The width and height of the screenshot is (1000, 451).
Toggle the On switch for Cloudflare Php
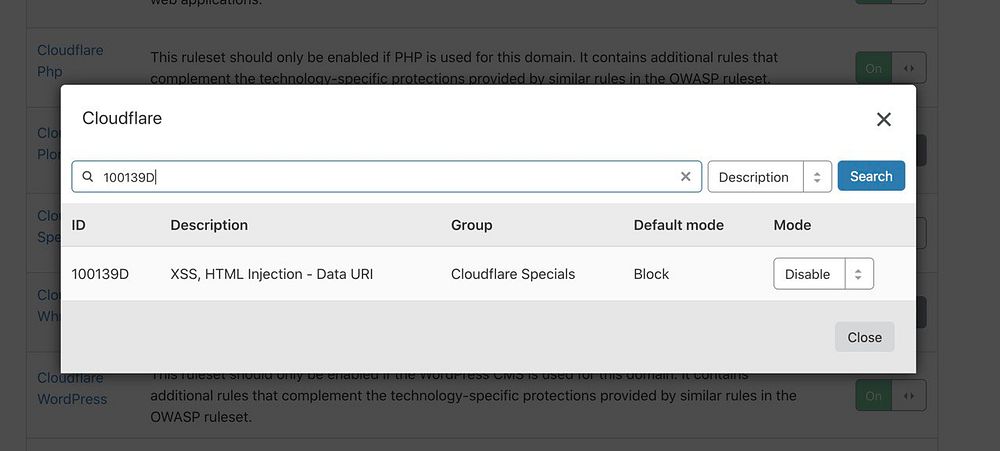point(874,68)
